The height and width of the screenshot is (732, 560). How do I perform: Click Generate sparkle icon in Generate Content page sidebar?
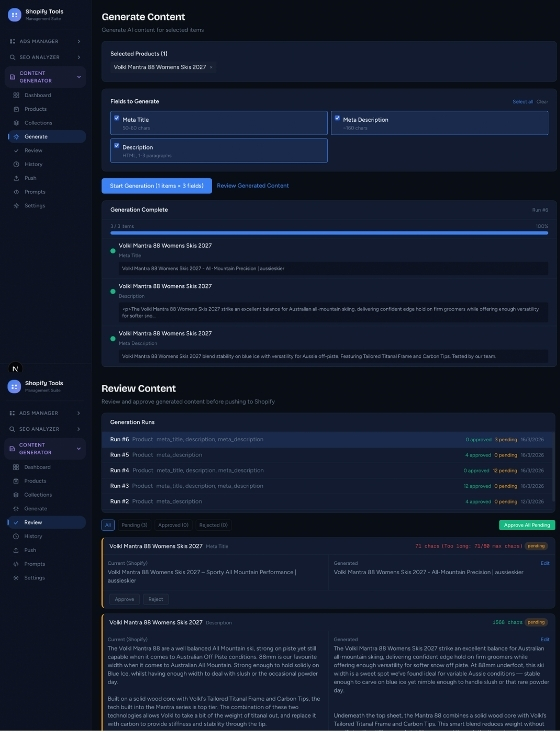[x=16, y=137]
